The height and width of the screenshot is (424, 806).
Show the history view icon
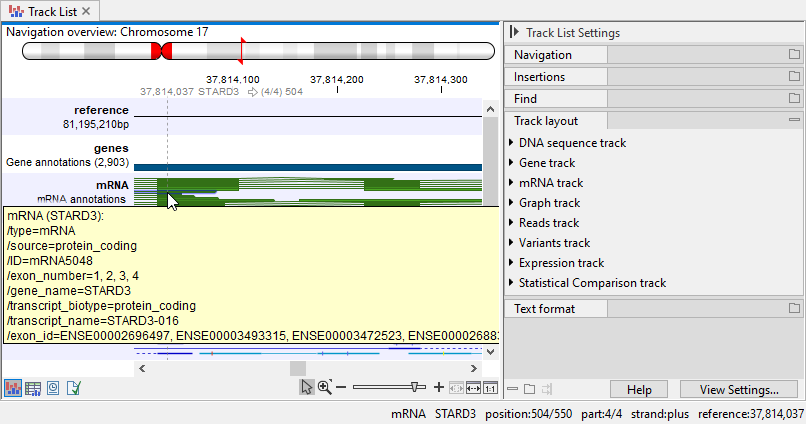(x=53, y=388)
